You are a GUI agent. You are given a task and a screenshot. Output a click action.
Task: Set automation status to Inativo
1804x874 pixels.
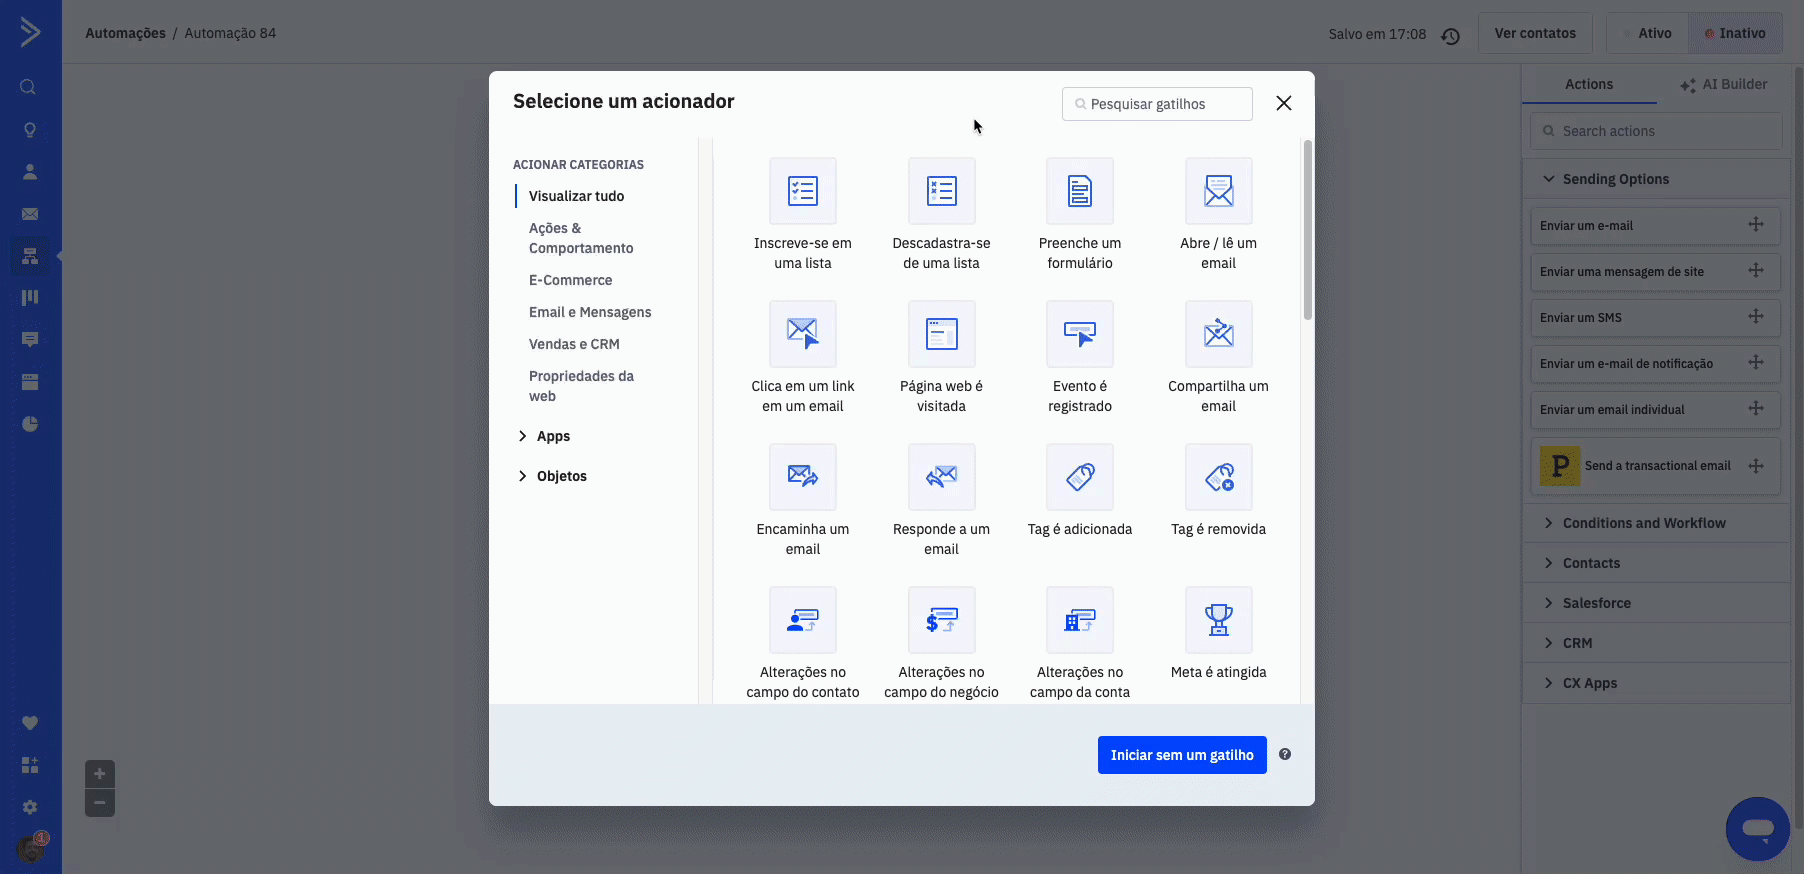pos(1735,33)
